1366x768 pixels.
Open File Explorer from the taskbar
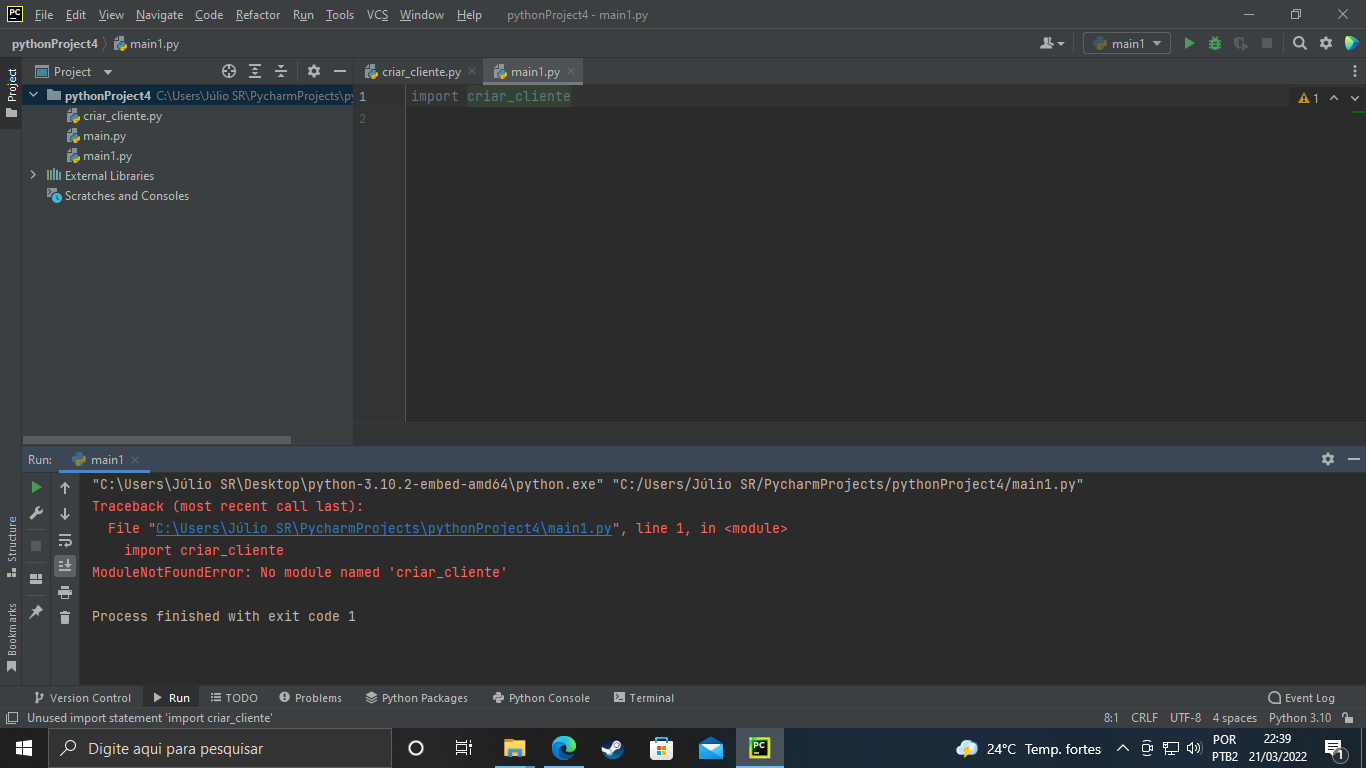pyautogui.click(x=515, y=748)
